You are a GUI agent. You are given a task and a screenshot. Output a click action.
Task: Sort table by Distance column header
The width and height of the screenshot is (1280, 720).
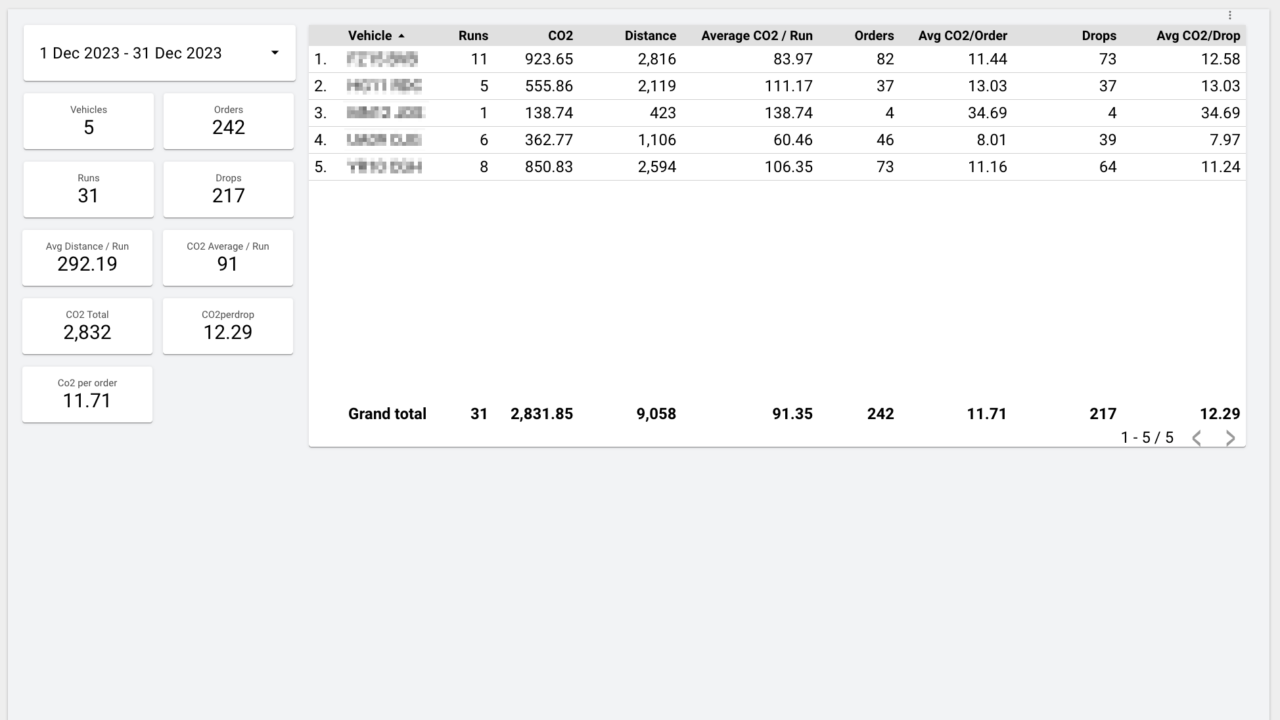650,35
